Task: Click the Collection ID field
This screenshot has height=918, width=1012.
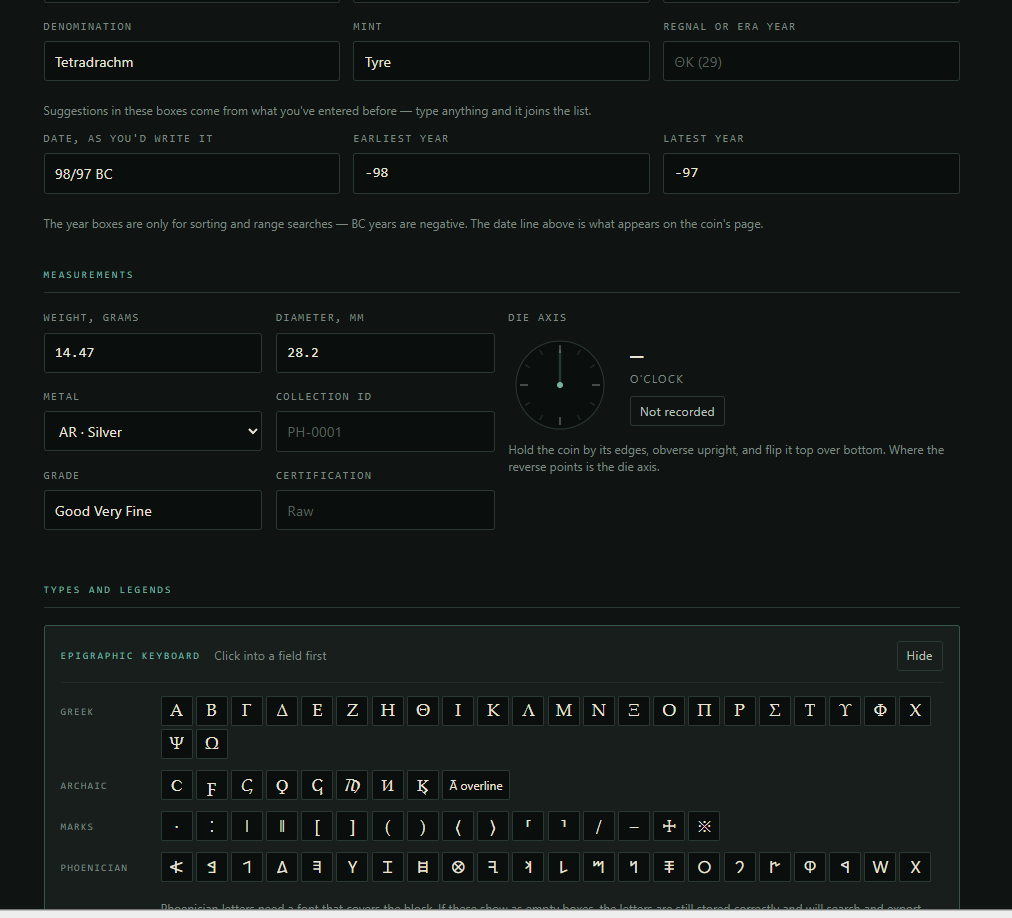Action: click(385, 431)
